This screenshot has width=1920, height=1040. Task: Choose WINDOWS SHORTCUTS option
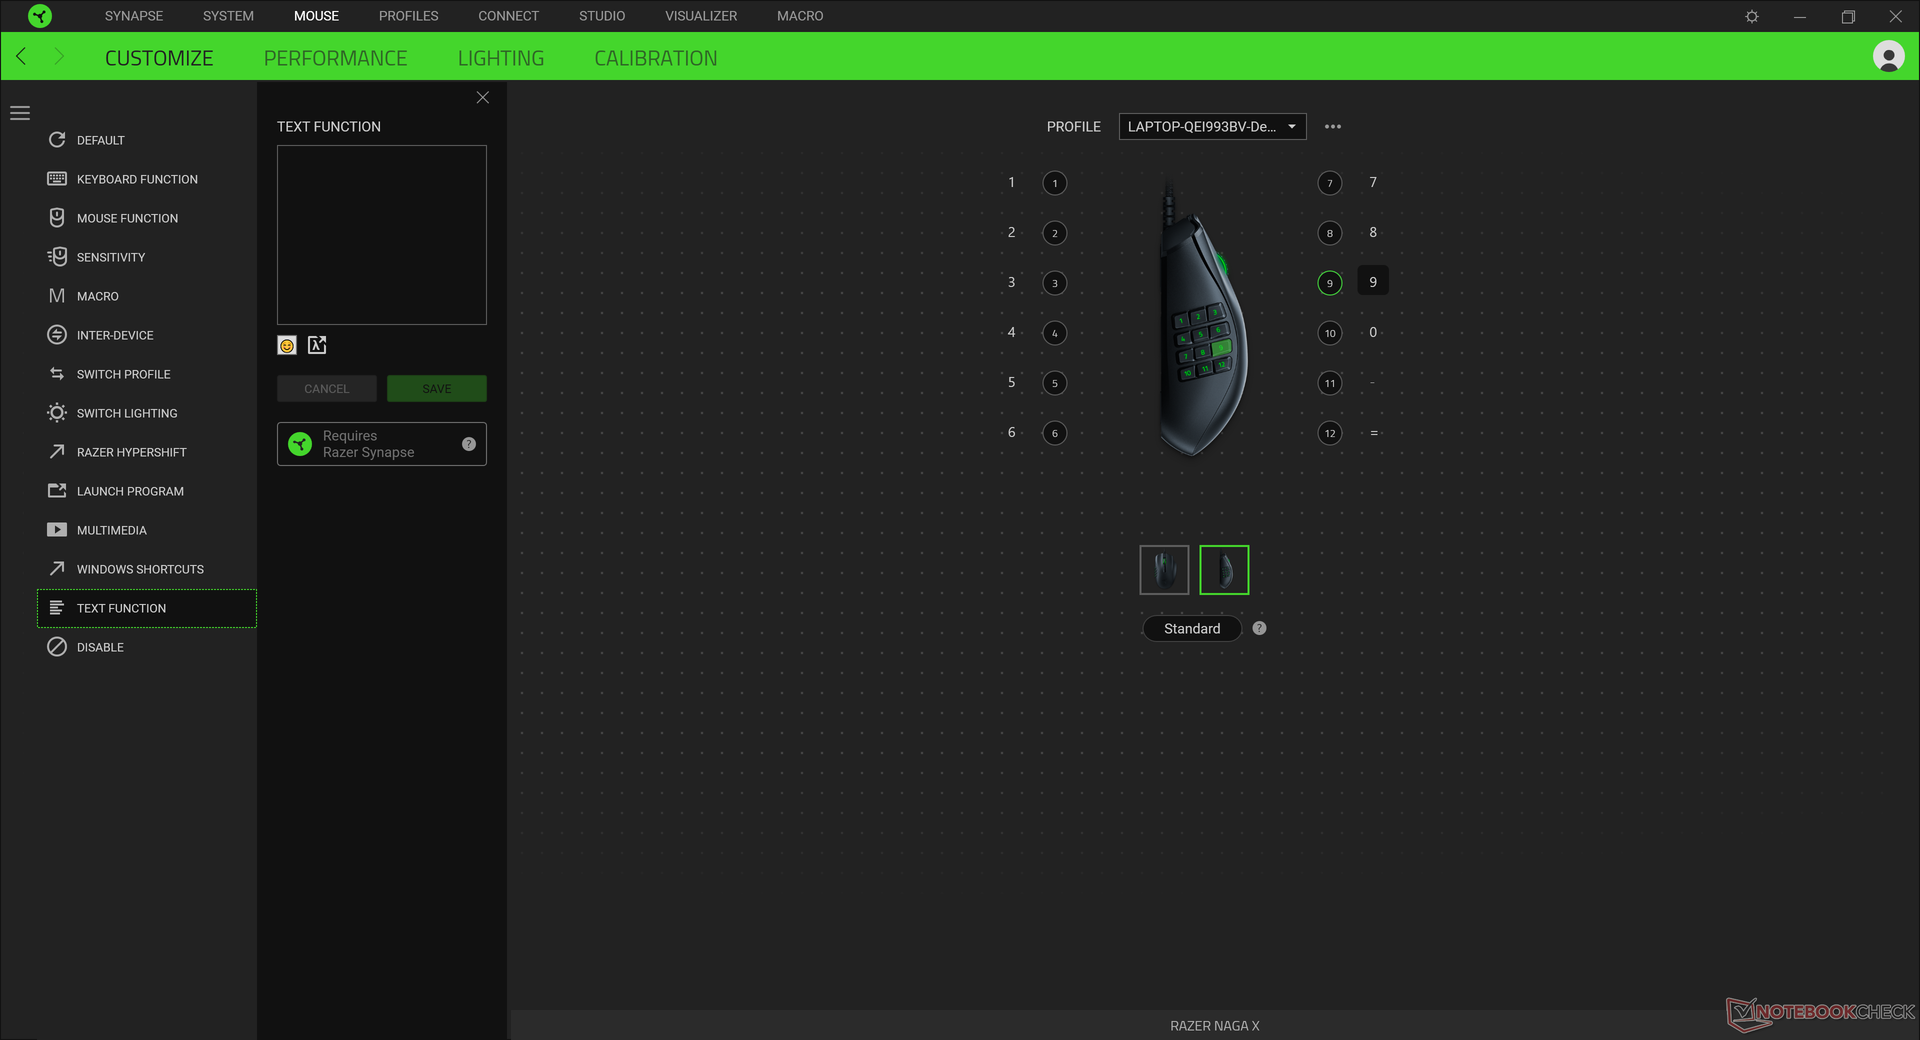point(147,569)
